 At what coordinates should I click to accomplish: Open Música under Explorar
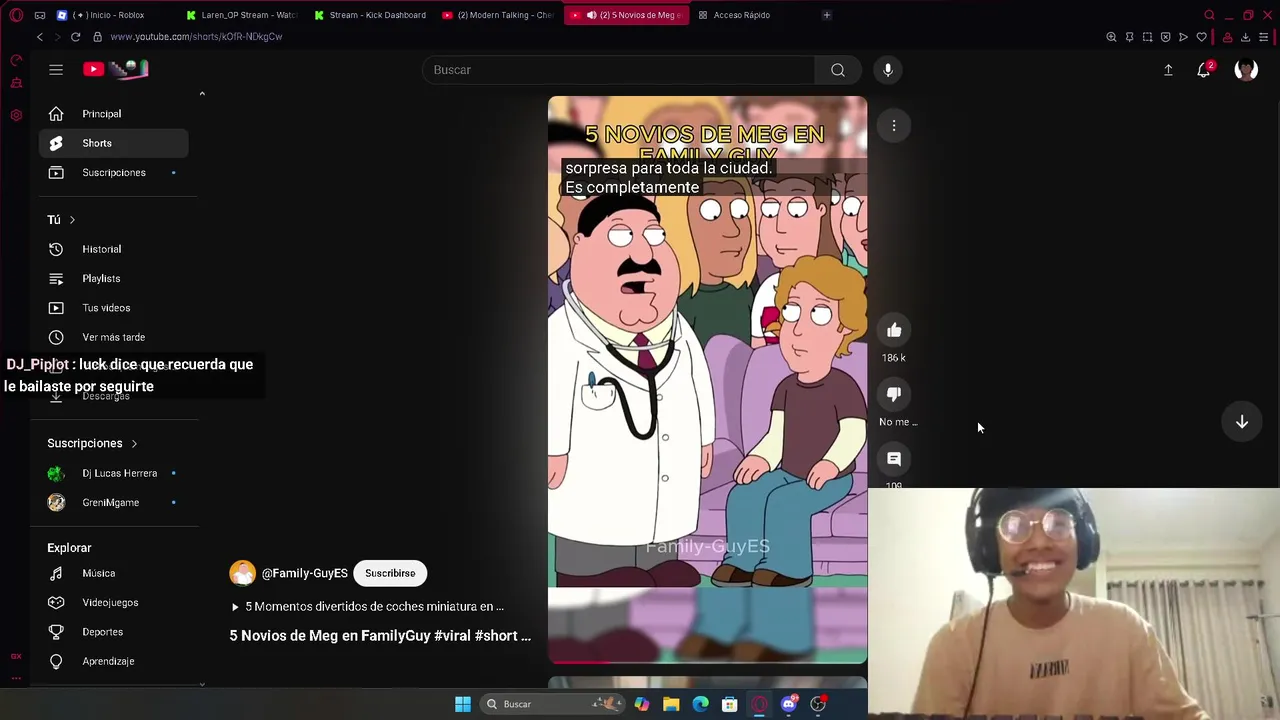[114, 573]
